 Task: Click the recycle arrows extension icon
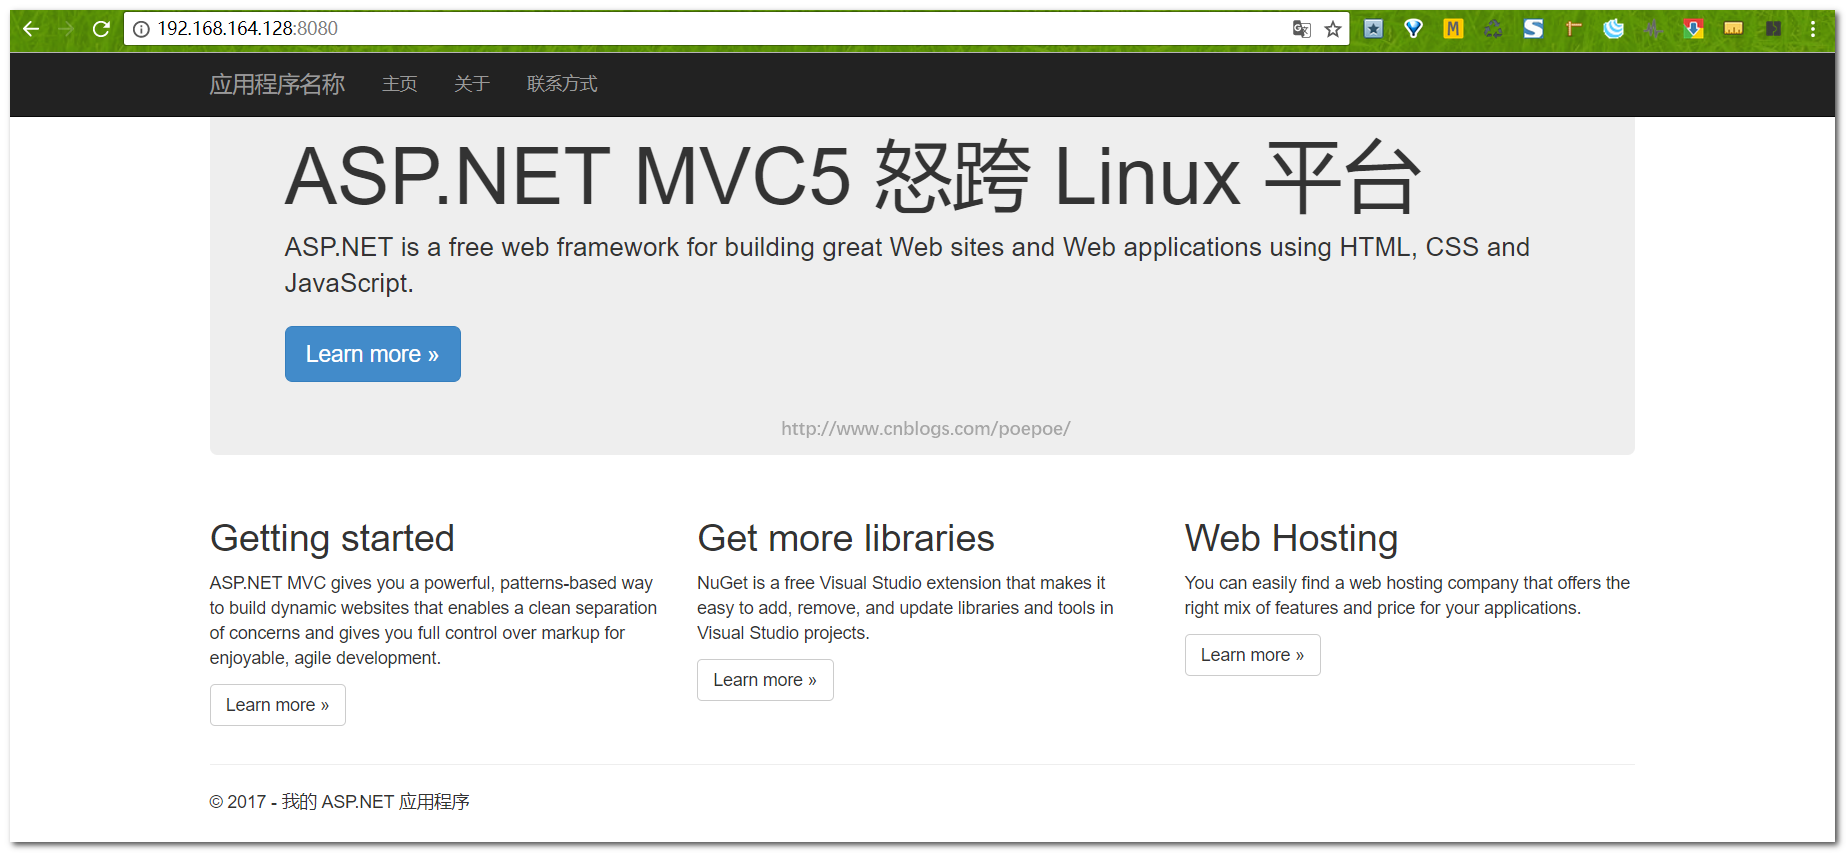pos(1493,29)
